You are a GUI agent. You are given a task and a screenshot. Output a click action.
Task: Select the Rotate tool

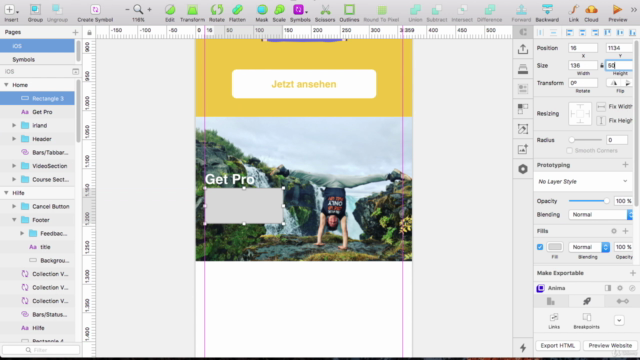217,9
